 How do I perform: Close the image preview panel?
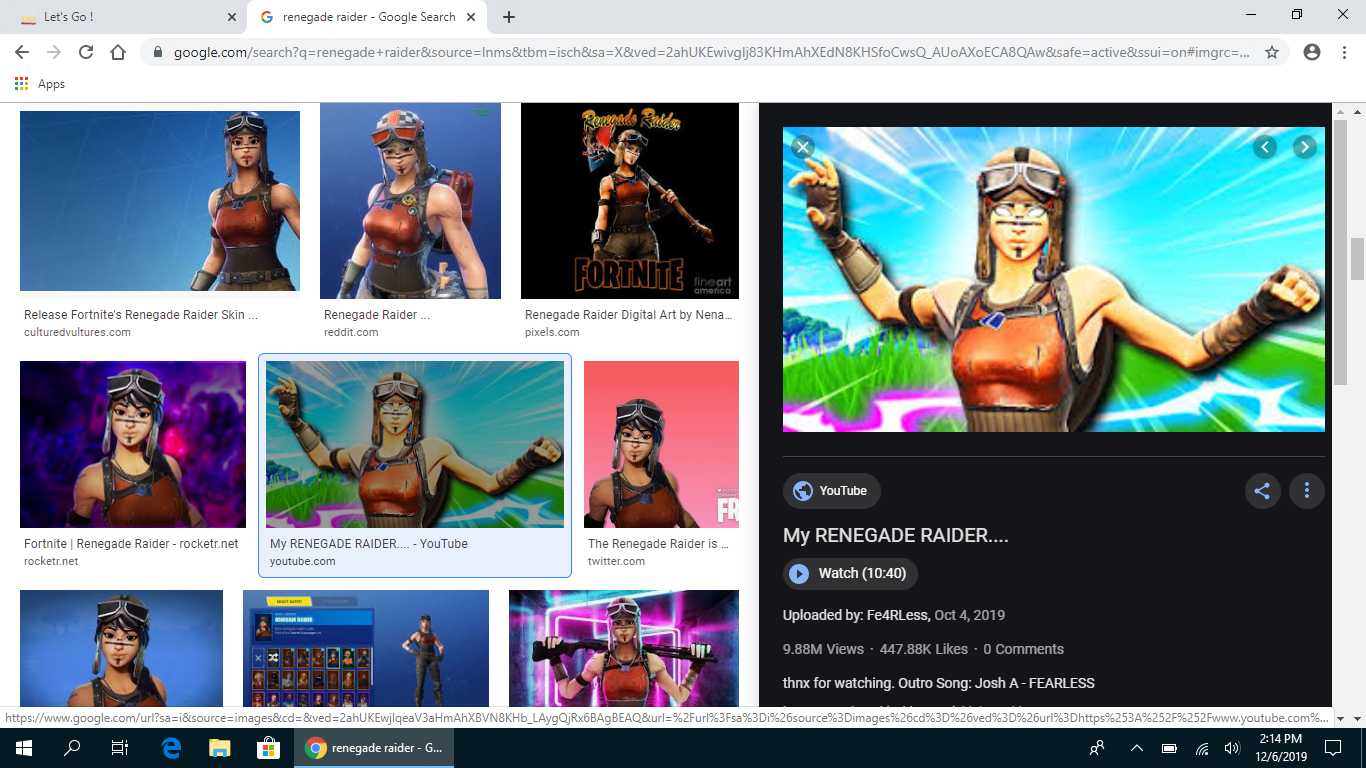point(802,147)
